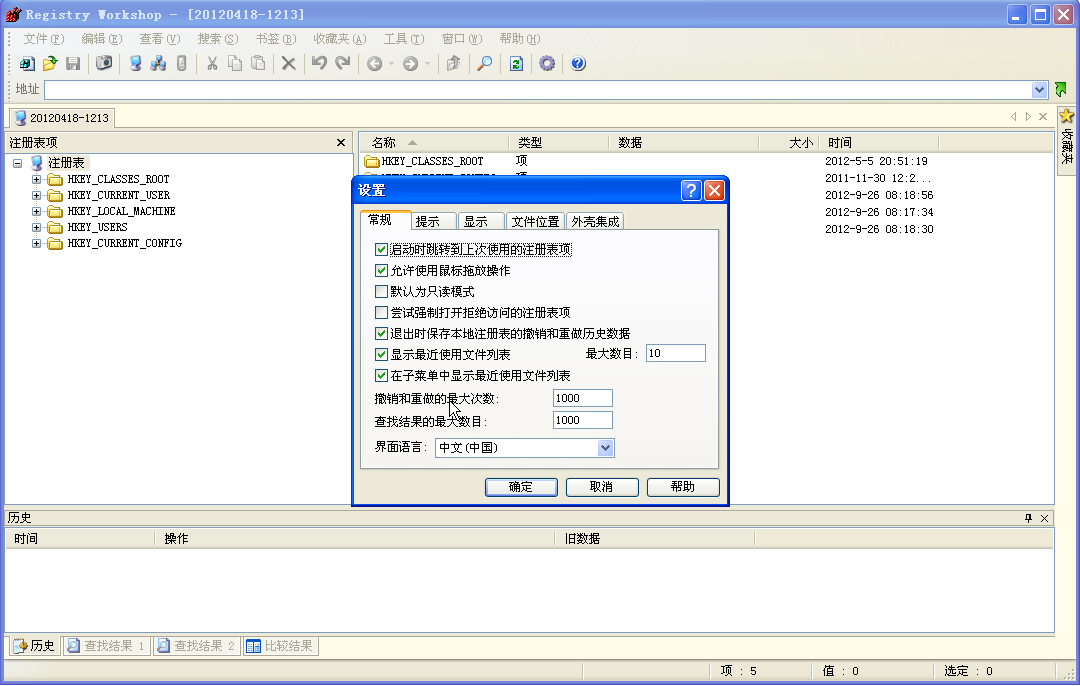Close the 注册表项 tree panel
The width and height of the screenshot is (1080, 686).
(x=340, y=143)
